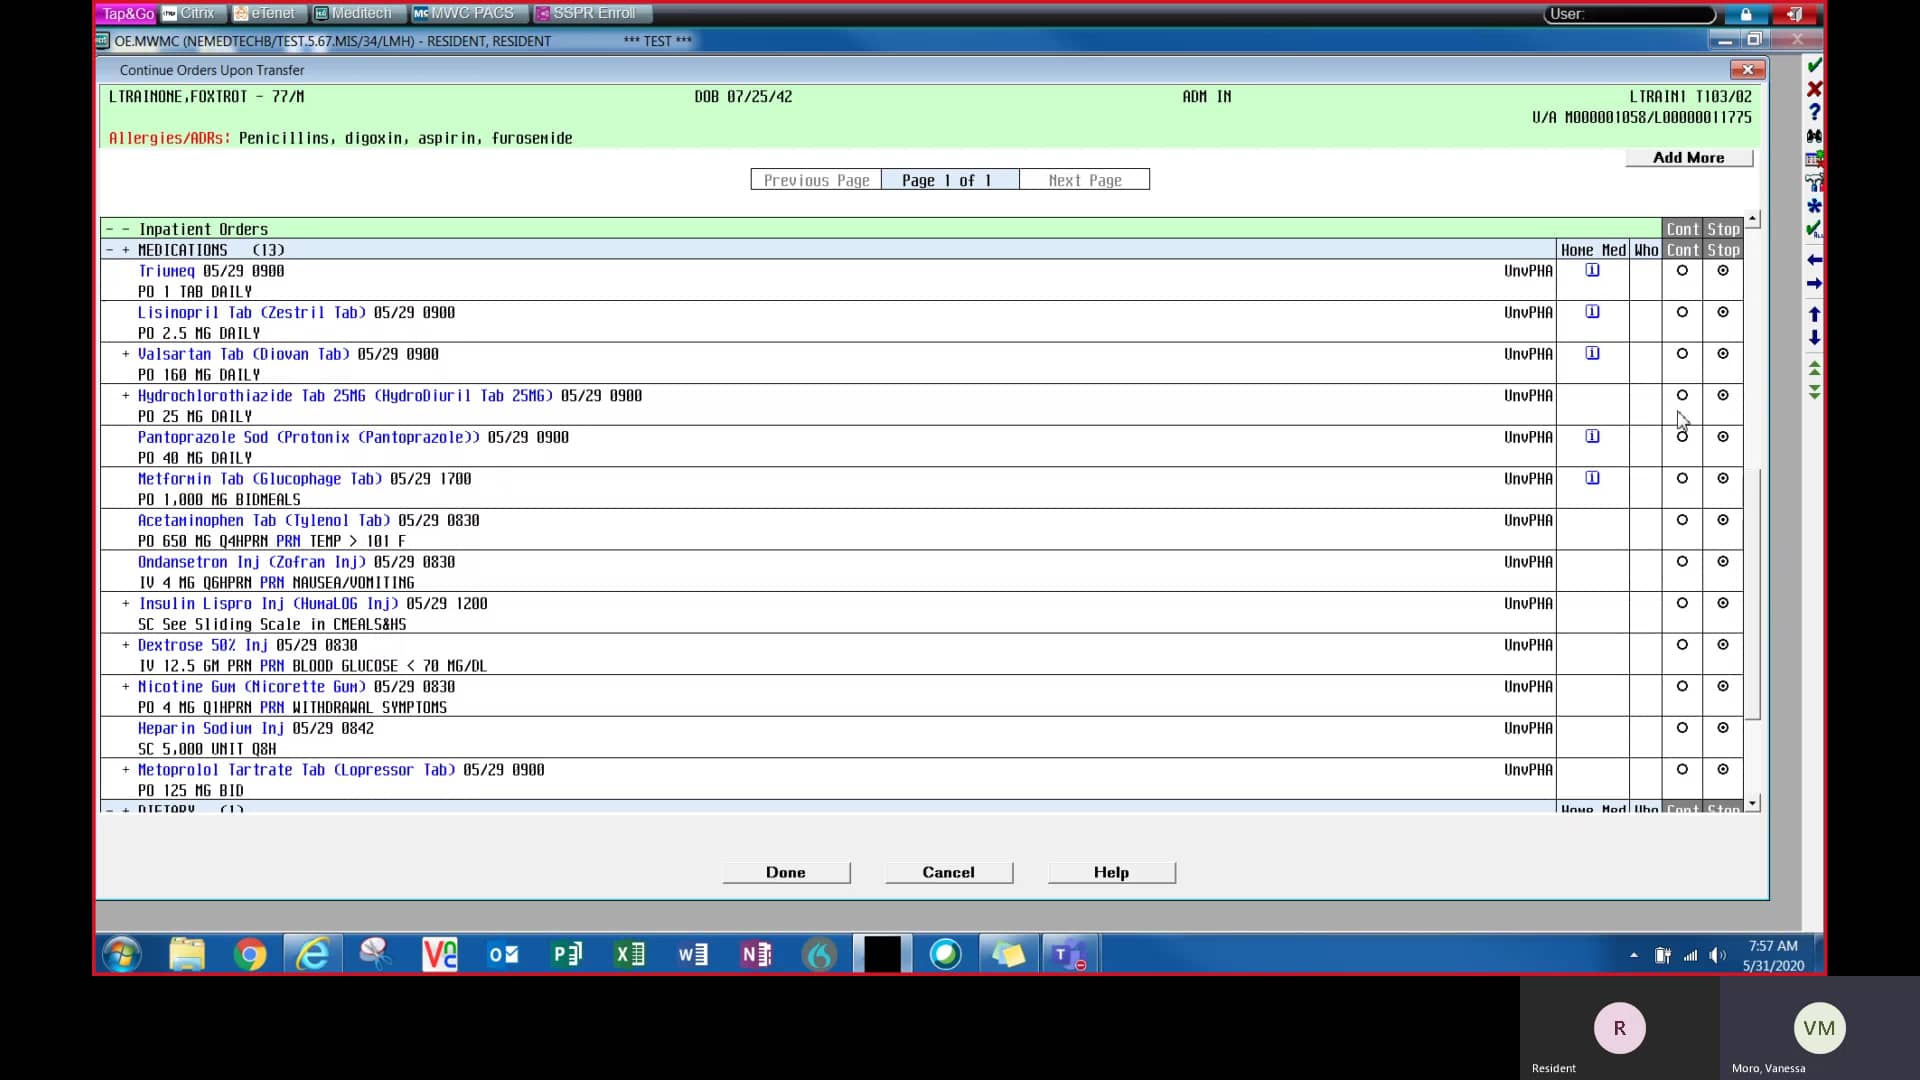Image resolution: width=1920 pixels, height=1080 pixels.
Task: Click the green double-up chevron icon
Action: 1815,368
